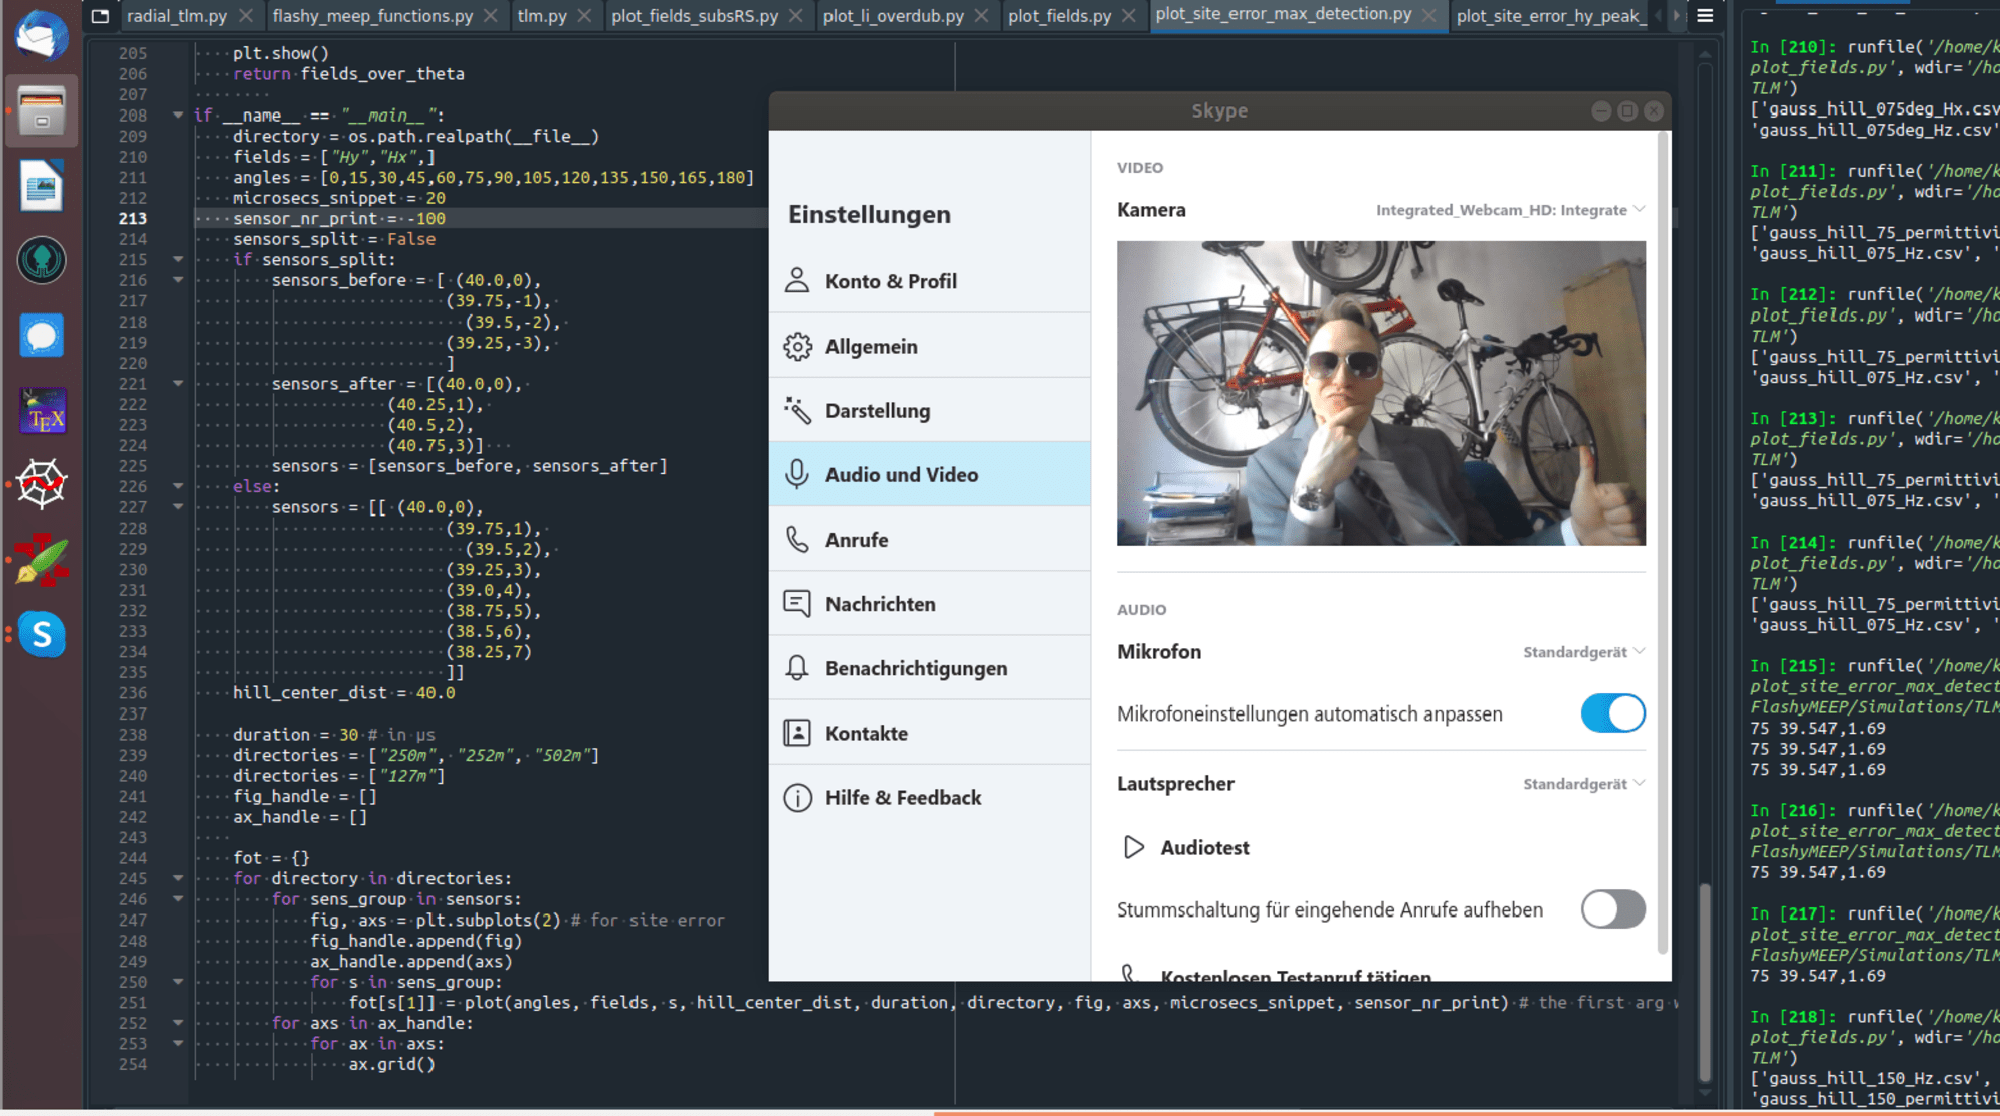The width and height of the screenshot is (2000, 1116).
Task: Open the Spyder IDE dock icon
Action: pyautogui.click(x=42, y=485)
